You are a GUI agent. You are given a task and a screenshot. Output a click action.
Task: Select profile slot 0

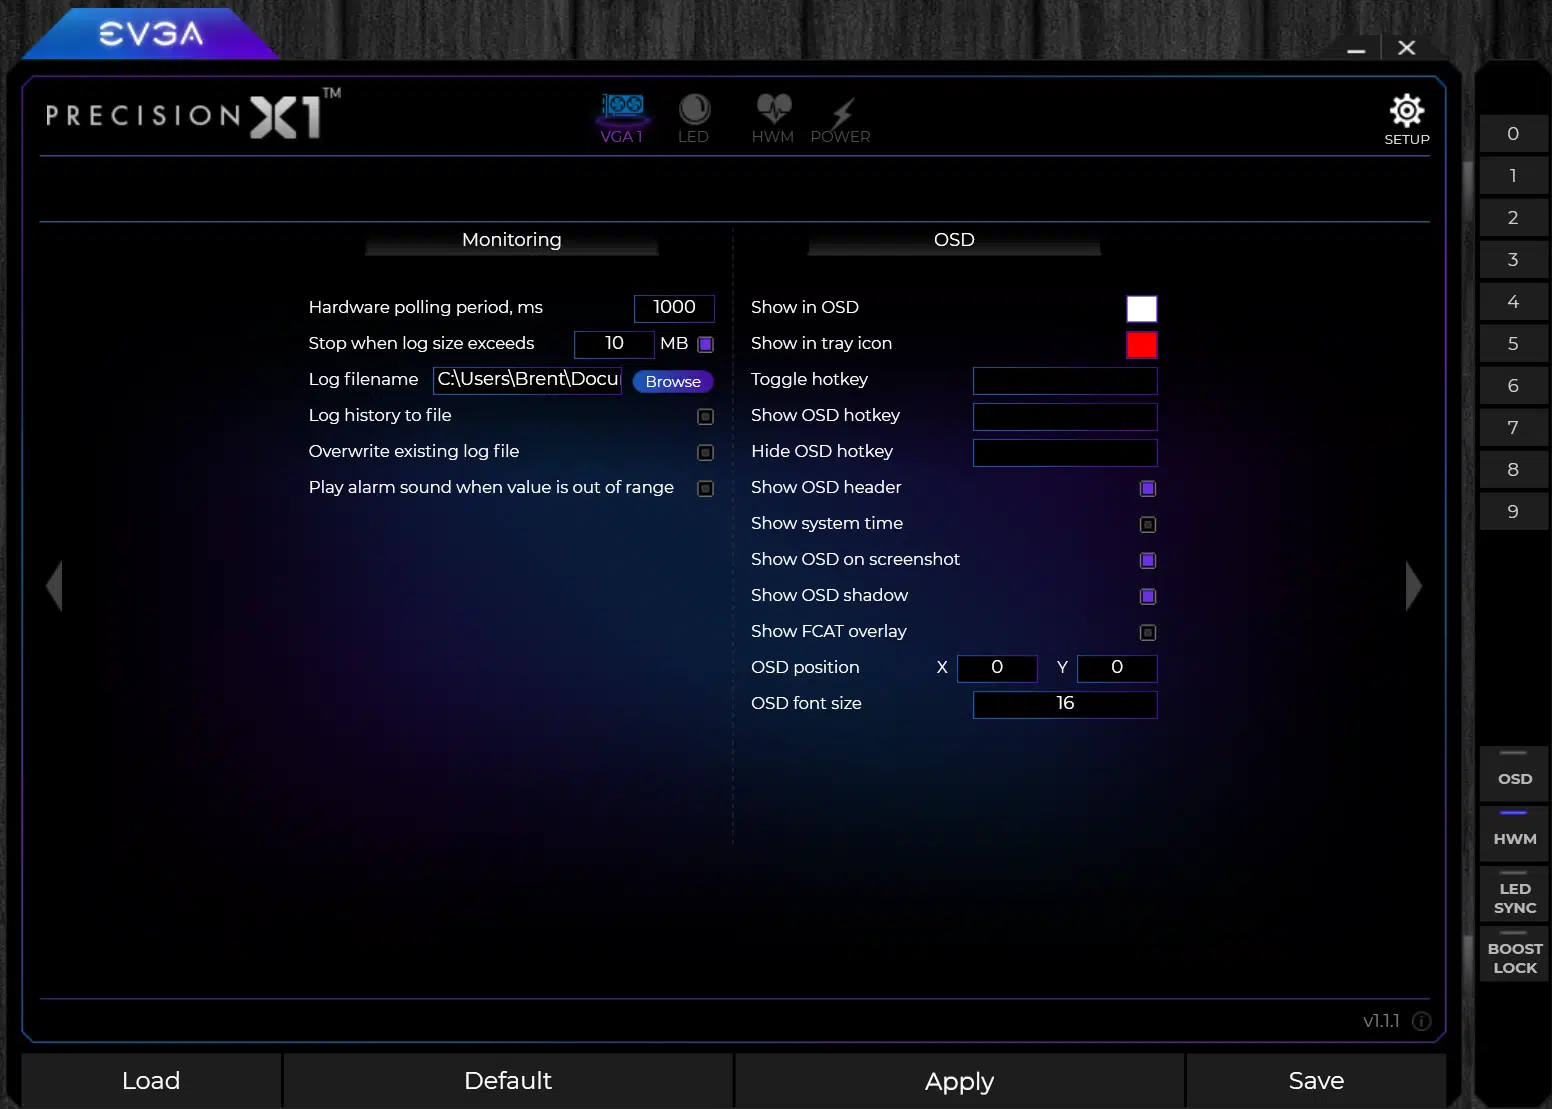(1513, 133)
